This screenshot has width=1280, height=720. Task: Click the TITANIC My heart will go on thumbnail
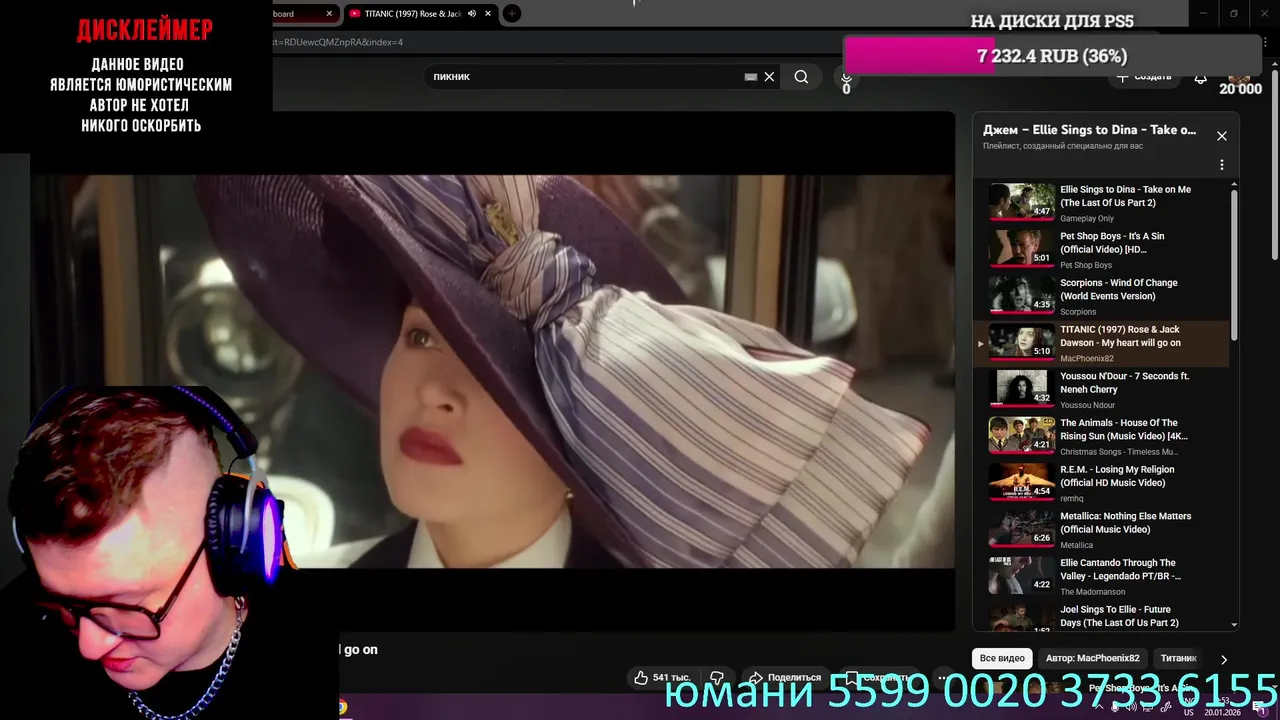point(1021,341)
